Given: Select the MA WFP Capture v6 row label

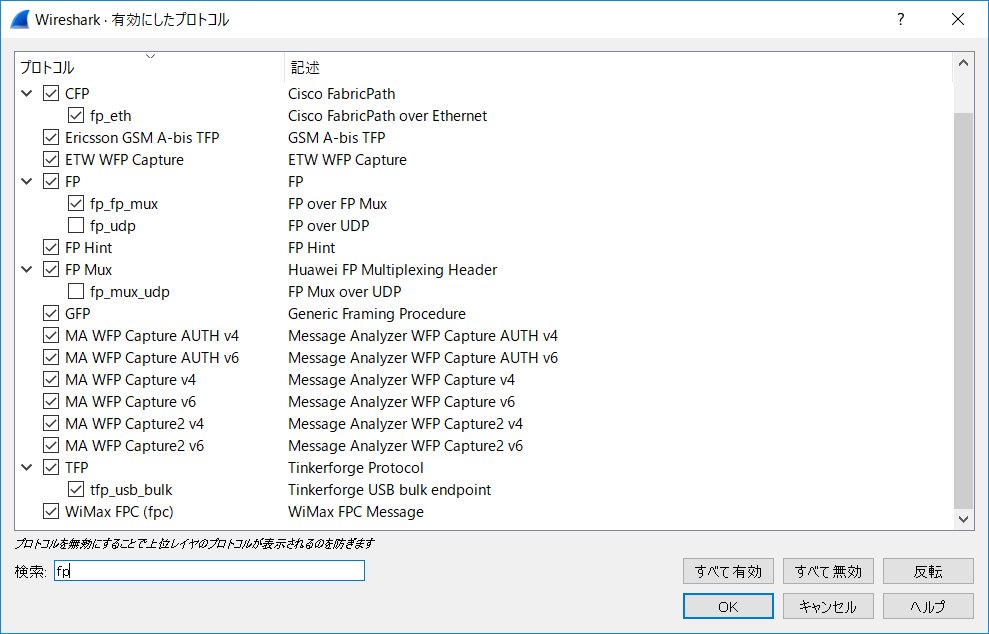Looking at the screenshot, I should click(131, 402).
